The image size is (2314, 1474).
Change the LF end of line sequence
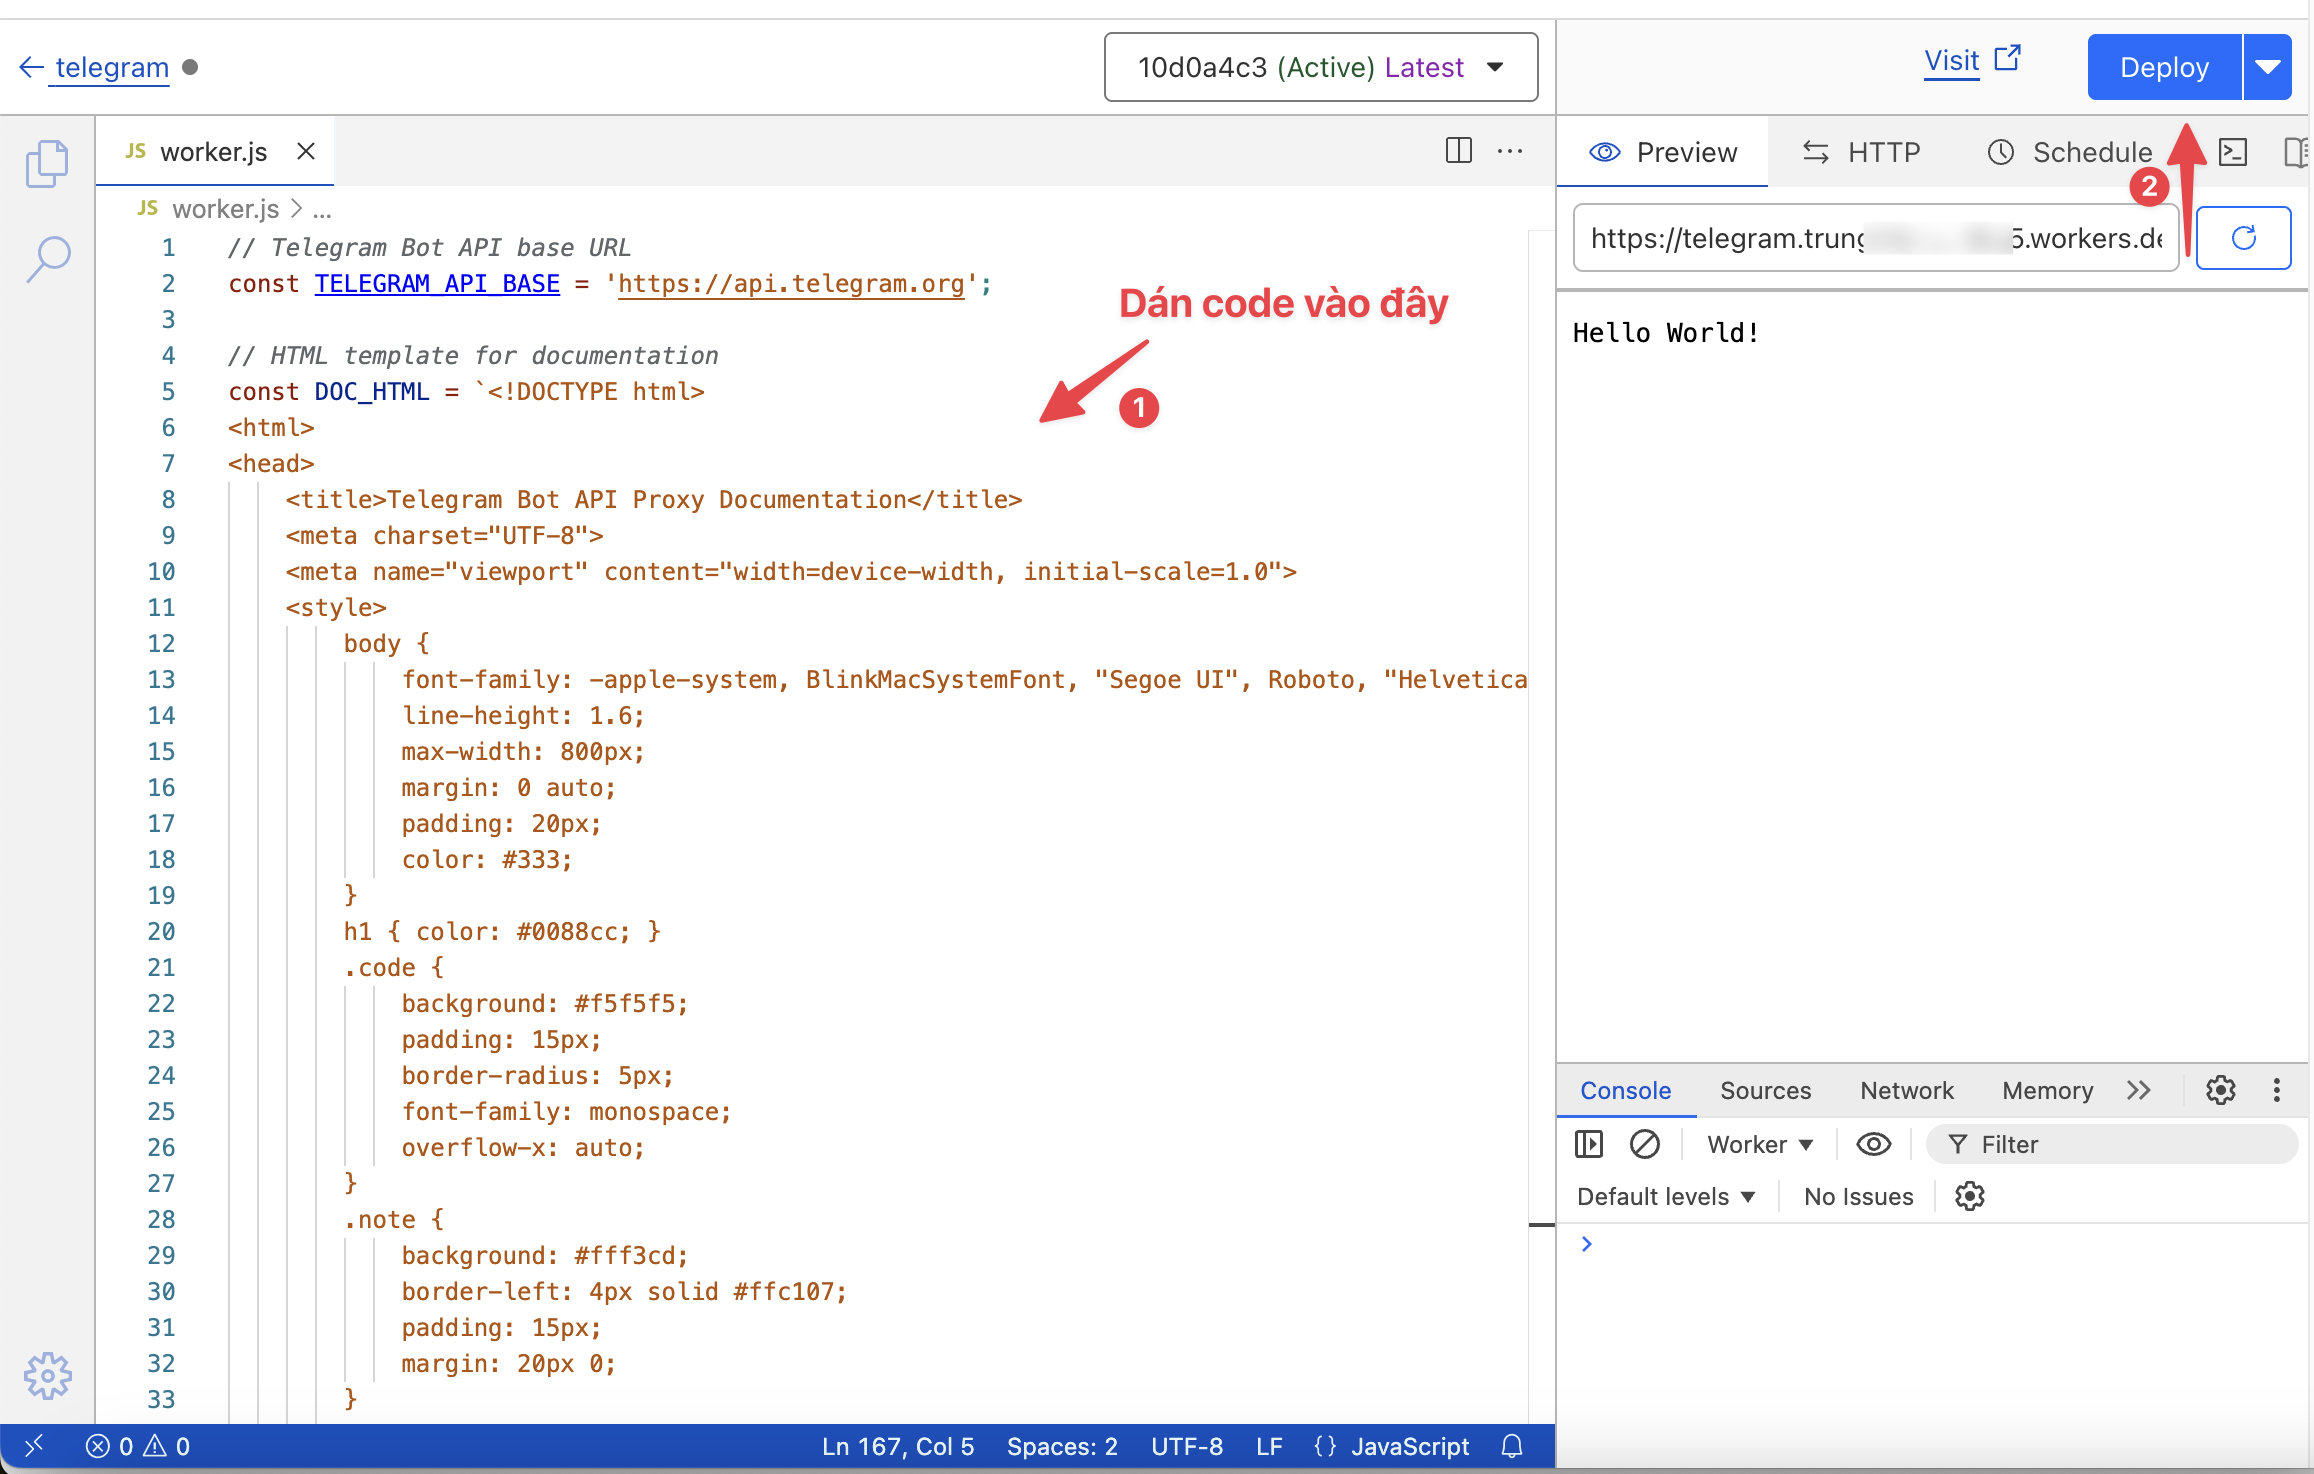point(1269,1446)
